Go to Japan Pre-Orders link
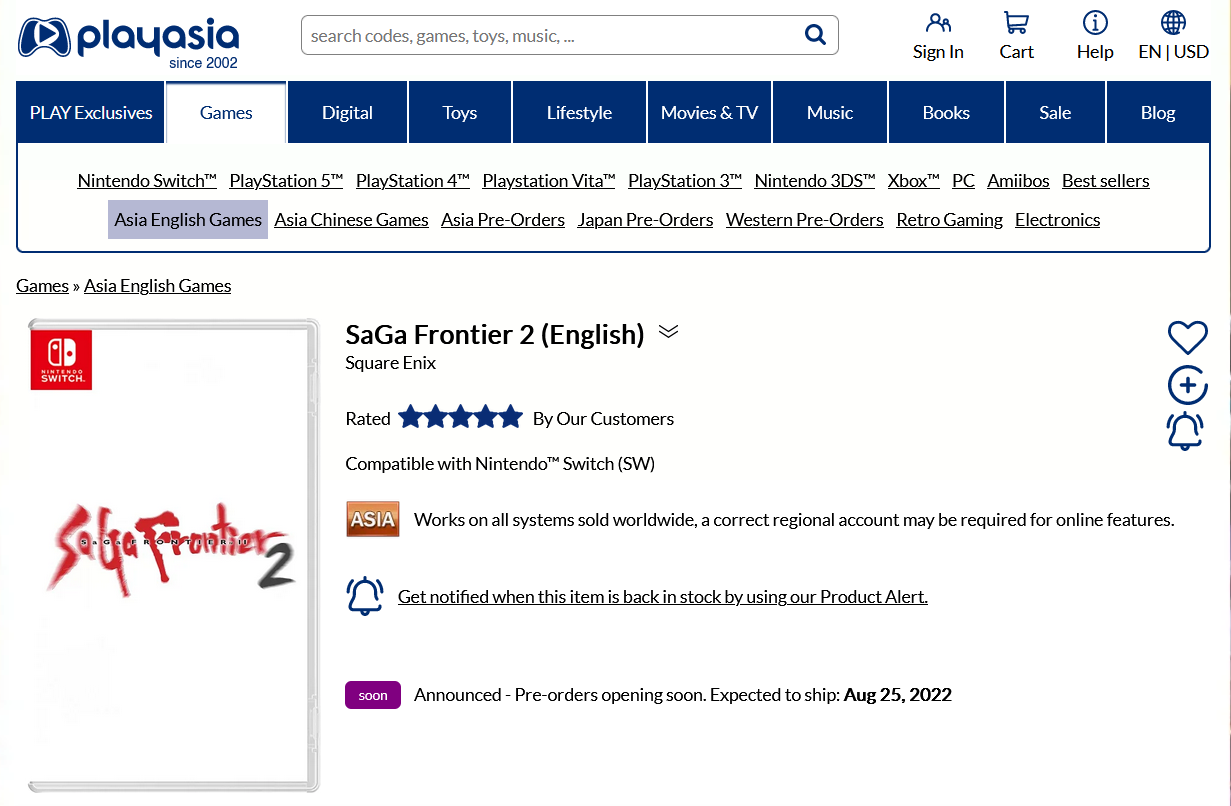The image size is (1231, 806). [x=645, y=220]
